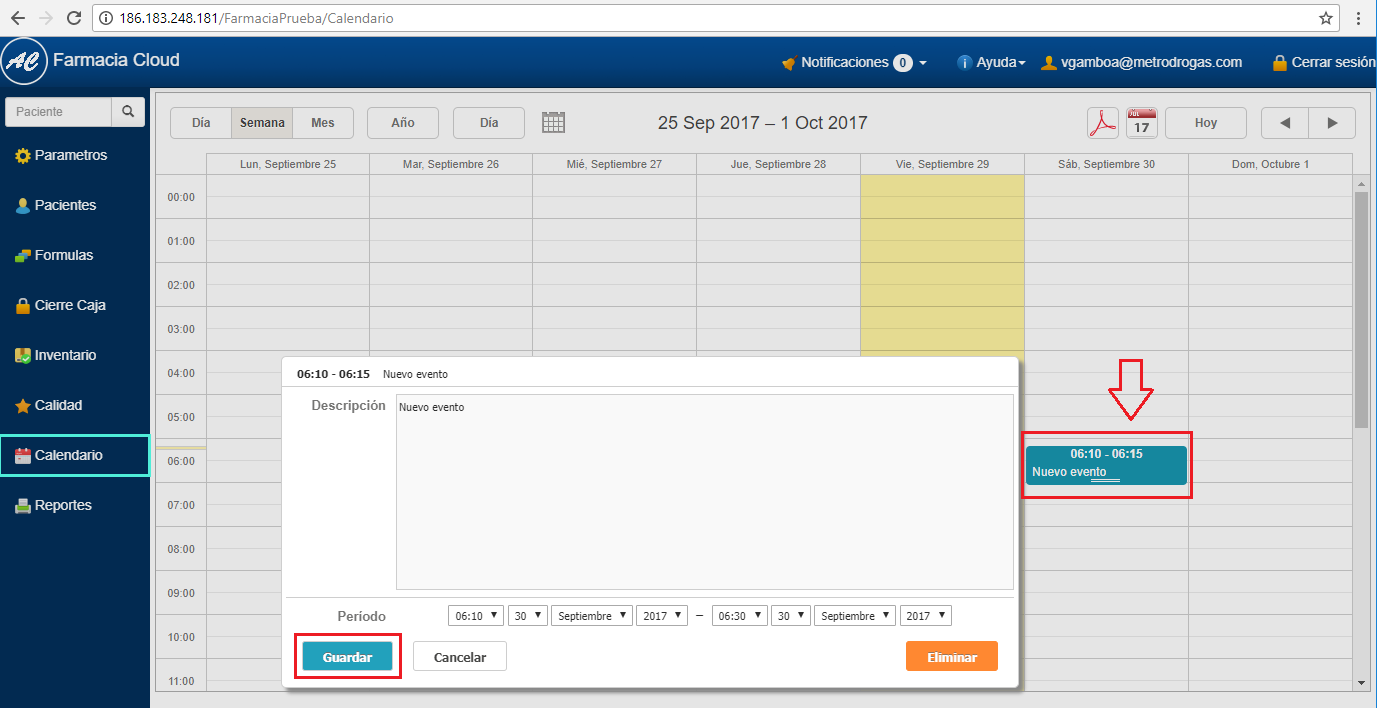Image resolution: width=1377 pixels, height=708 pixels.
Task: Click the calendar vertical scrollbar
Action: tap(1360, 310)
